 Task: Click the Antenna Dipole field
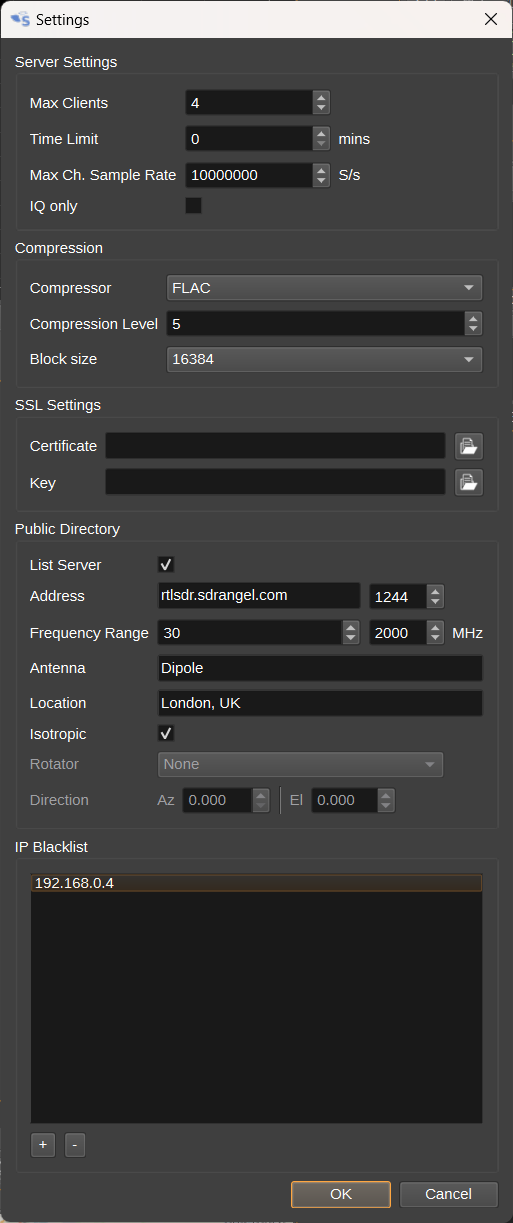click(x=321, y=668)
